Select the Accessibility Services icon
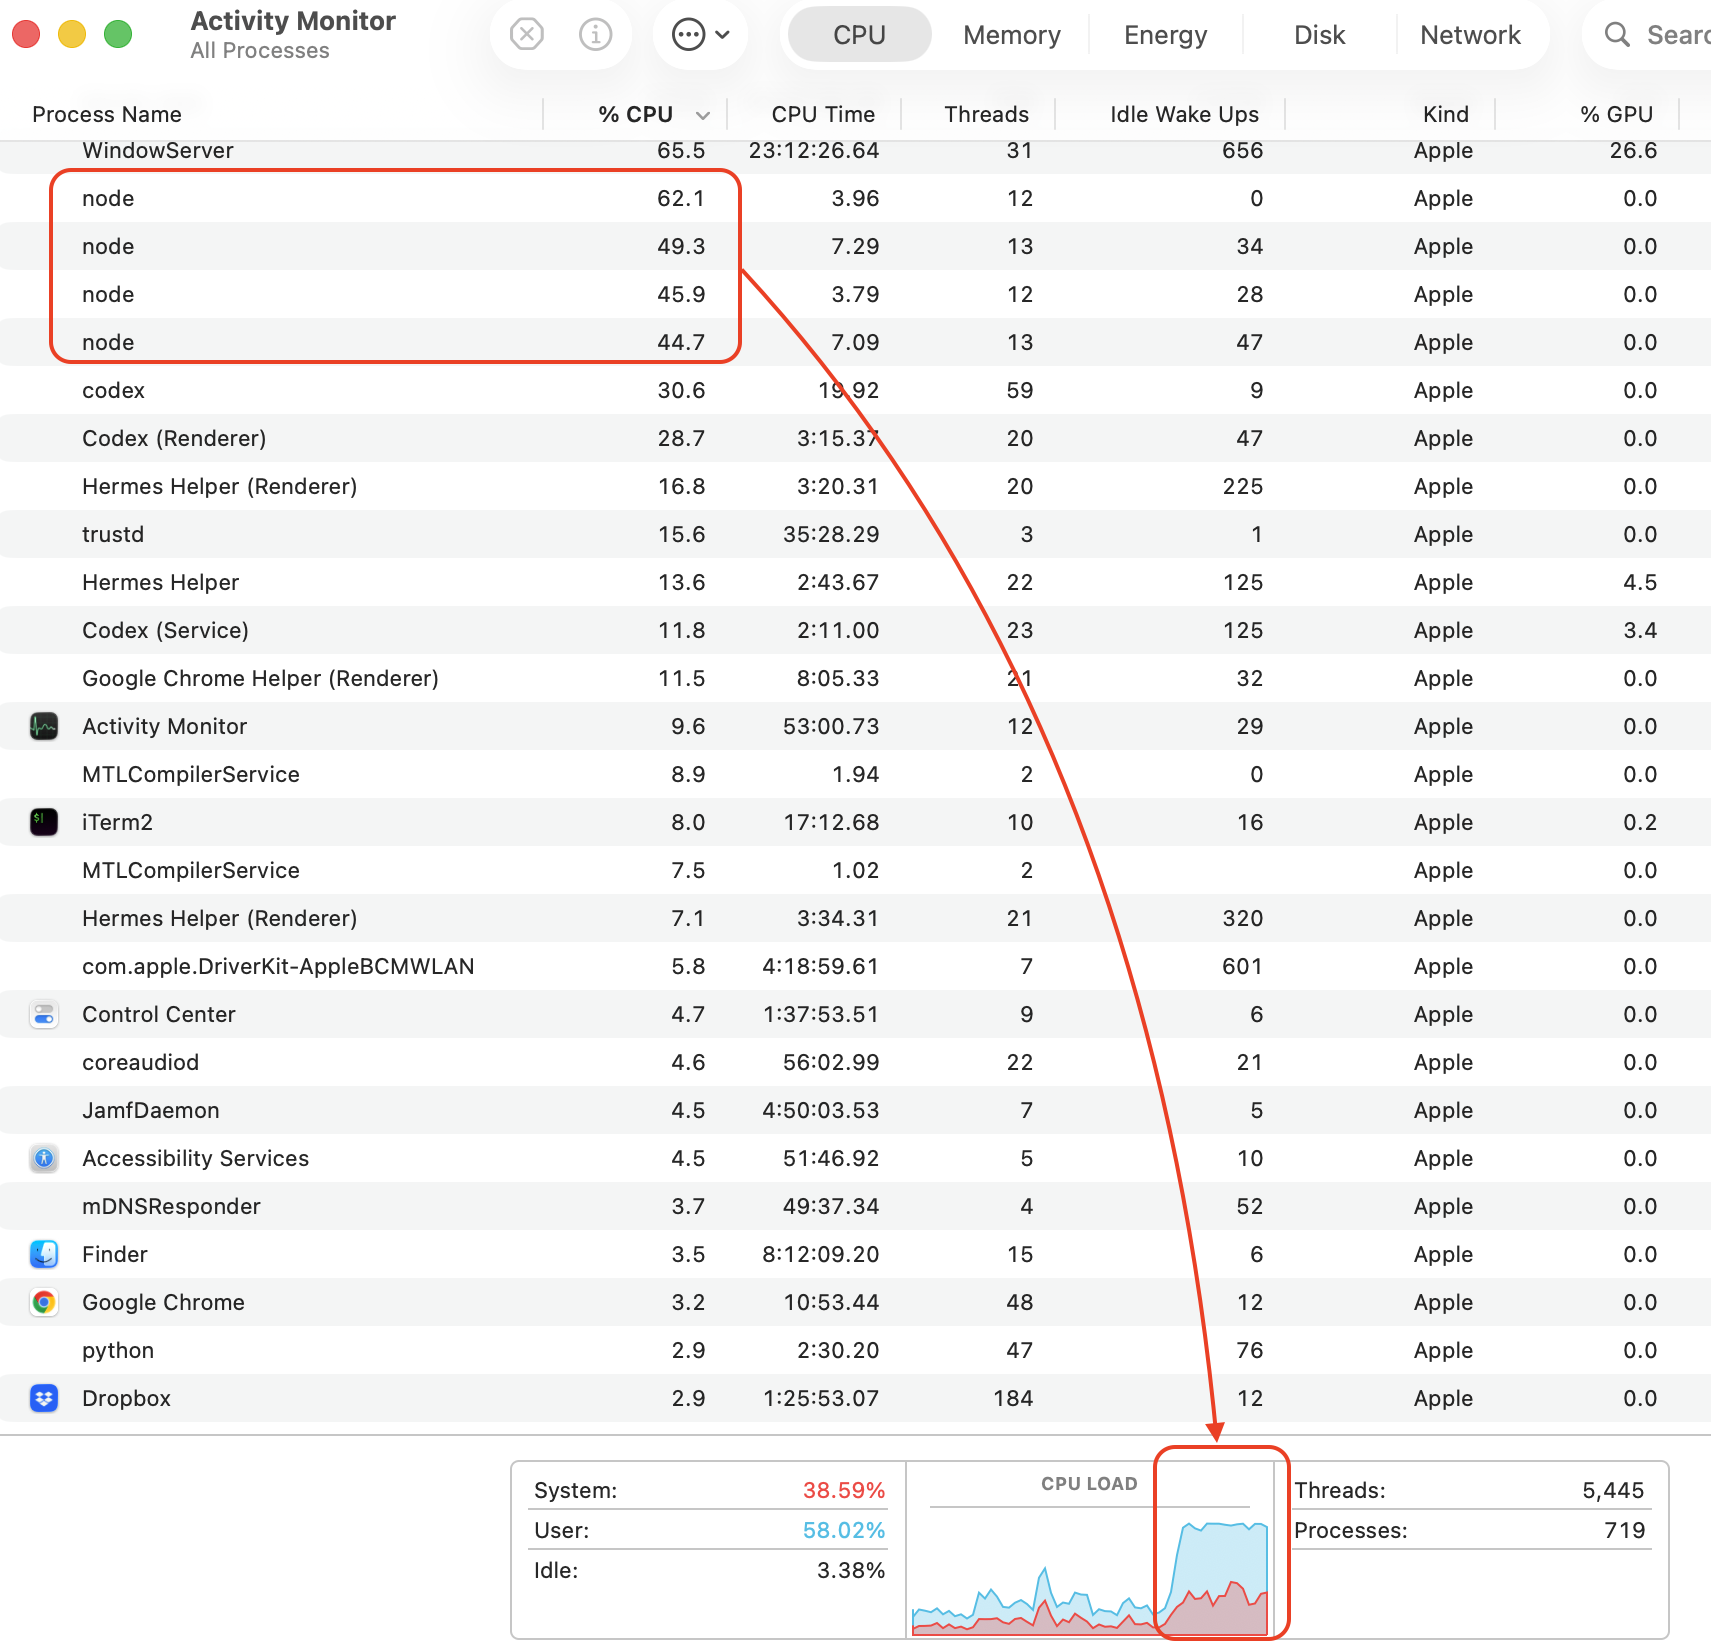Viewport: 1711px width, 1642px height. click(44, 1158)
